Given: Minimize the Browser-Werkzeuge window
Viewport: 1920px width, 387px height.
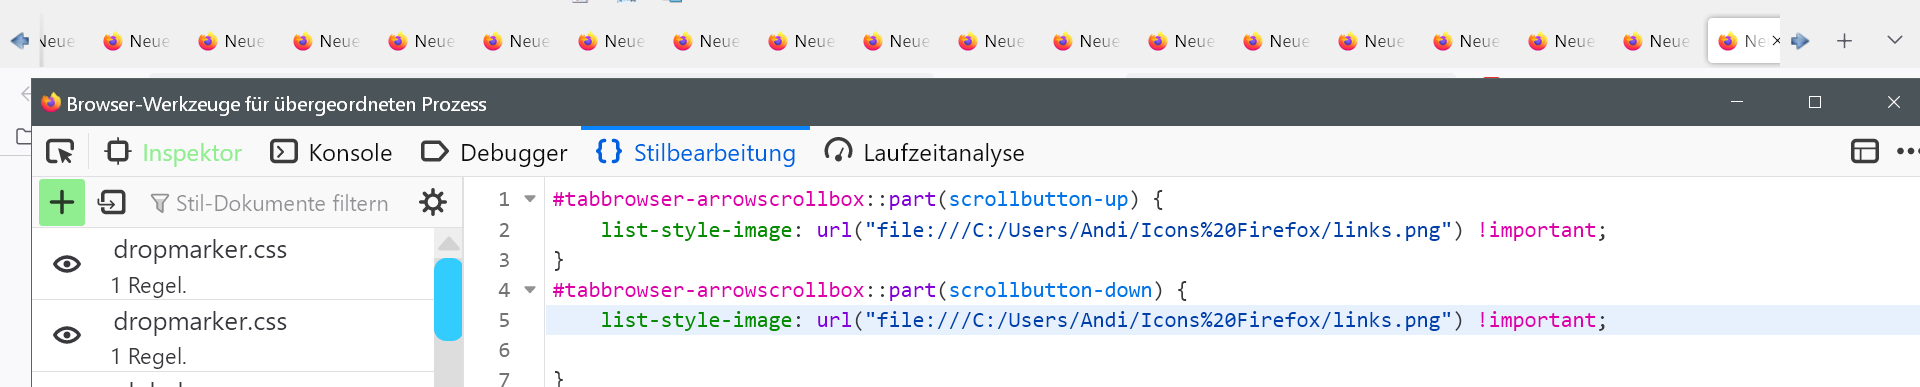Looking at the screenshot, I should (1737, 102).
